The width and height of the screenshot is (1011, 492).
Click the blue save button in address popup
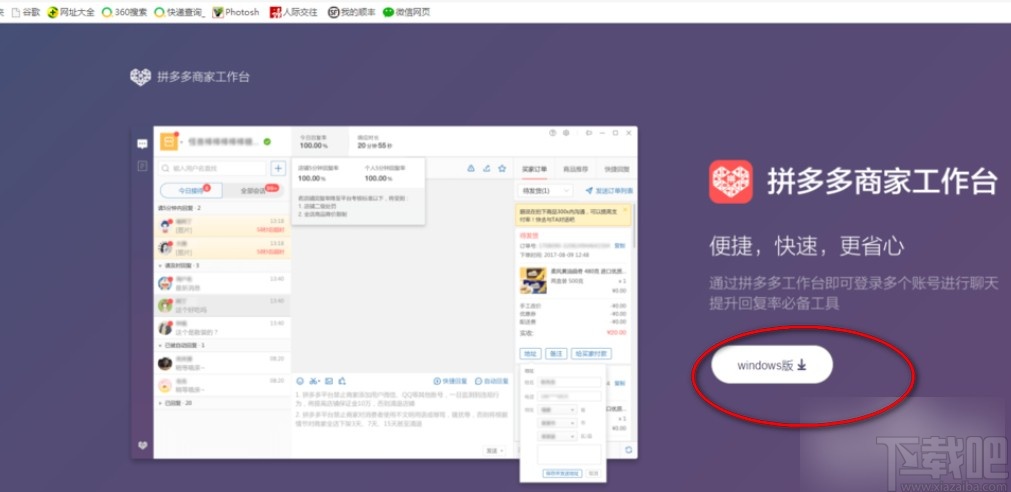click(x=562, y=473)
